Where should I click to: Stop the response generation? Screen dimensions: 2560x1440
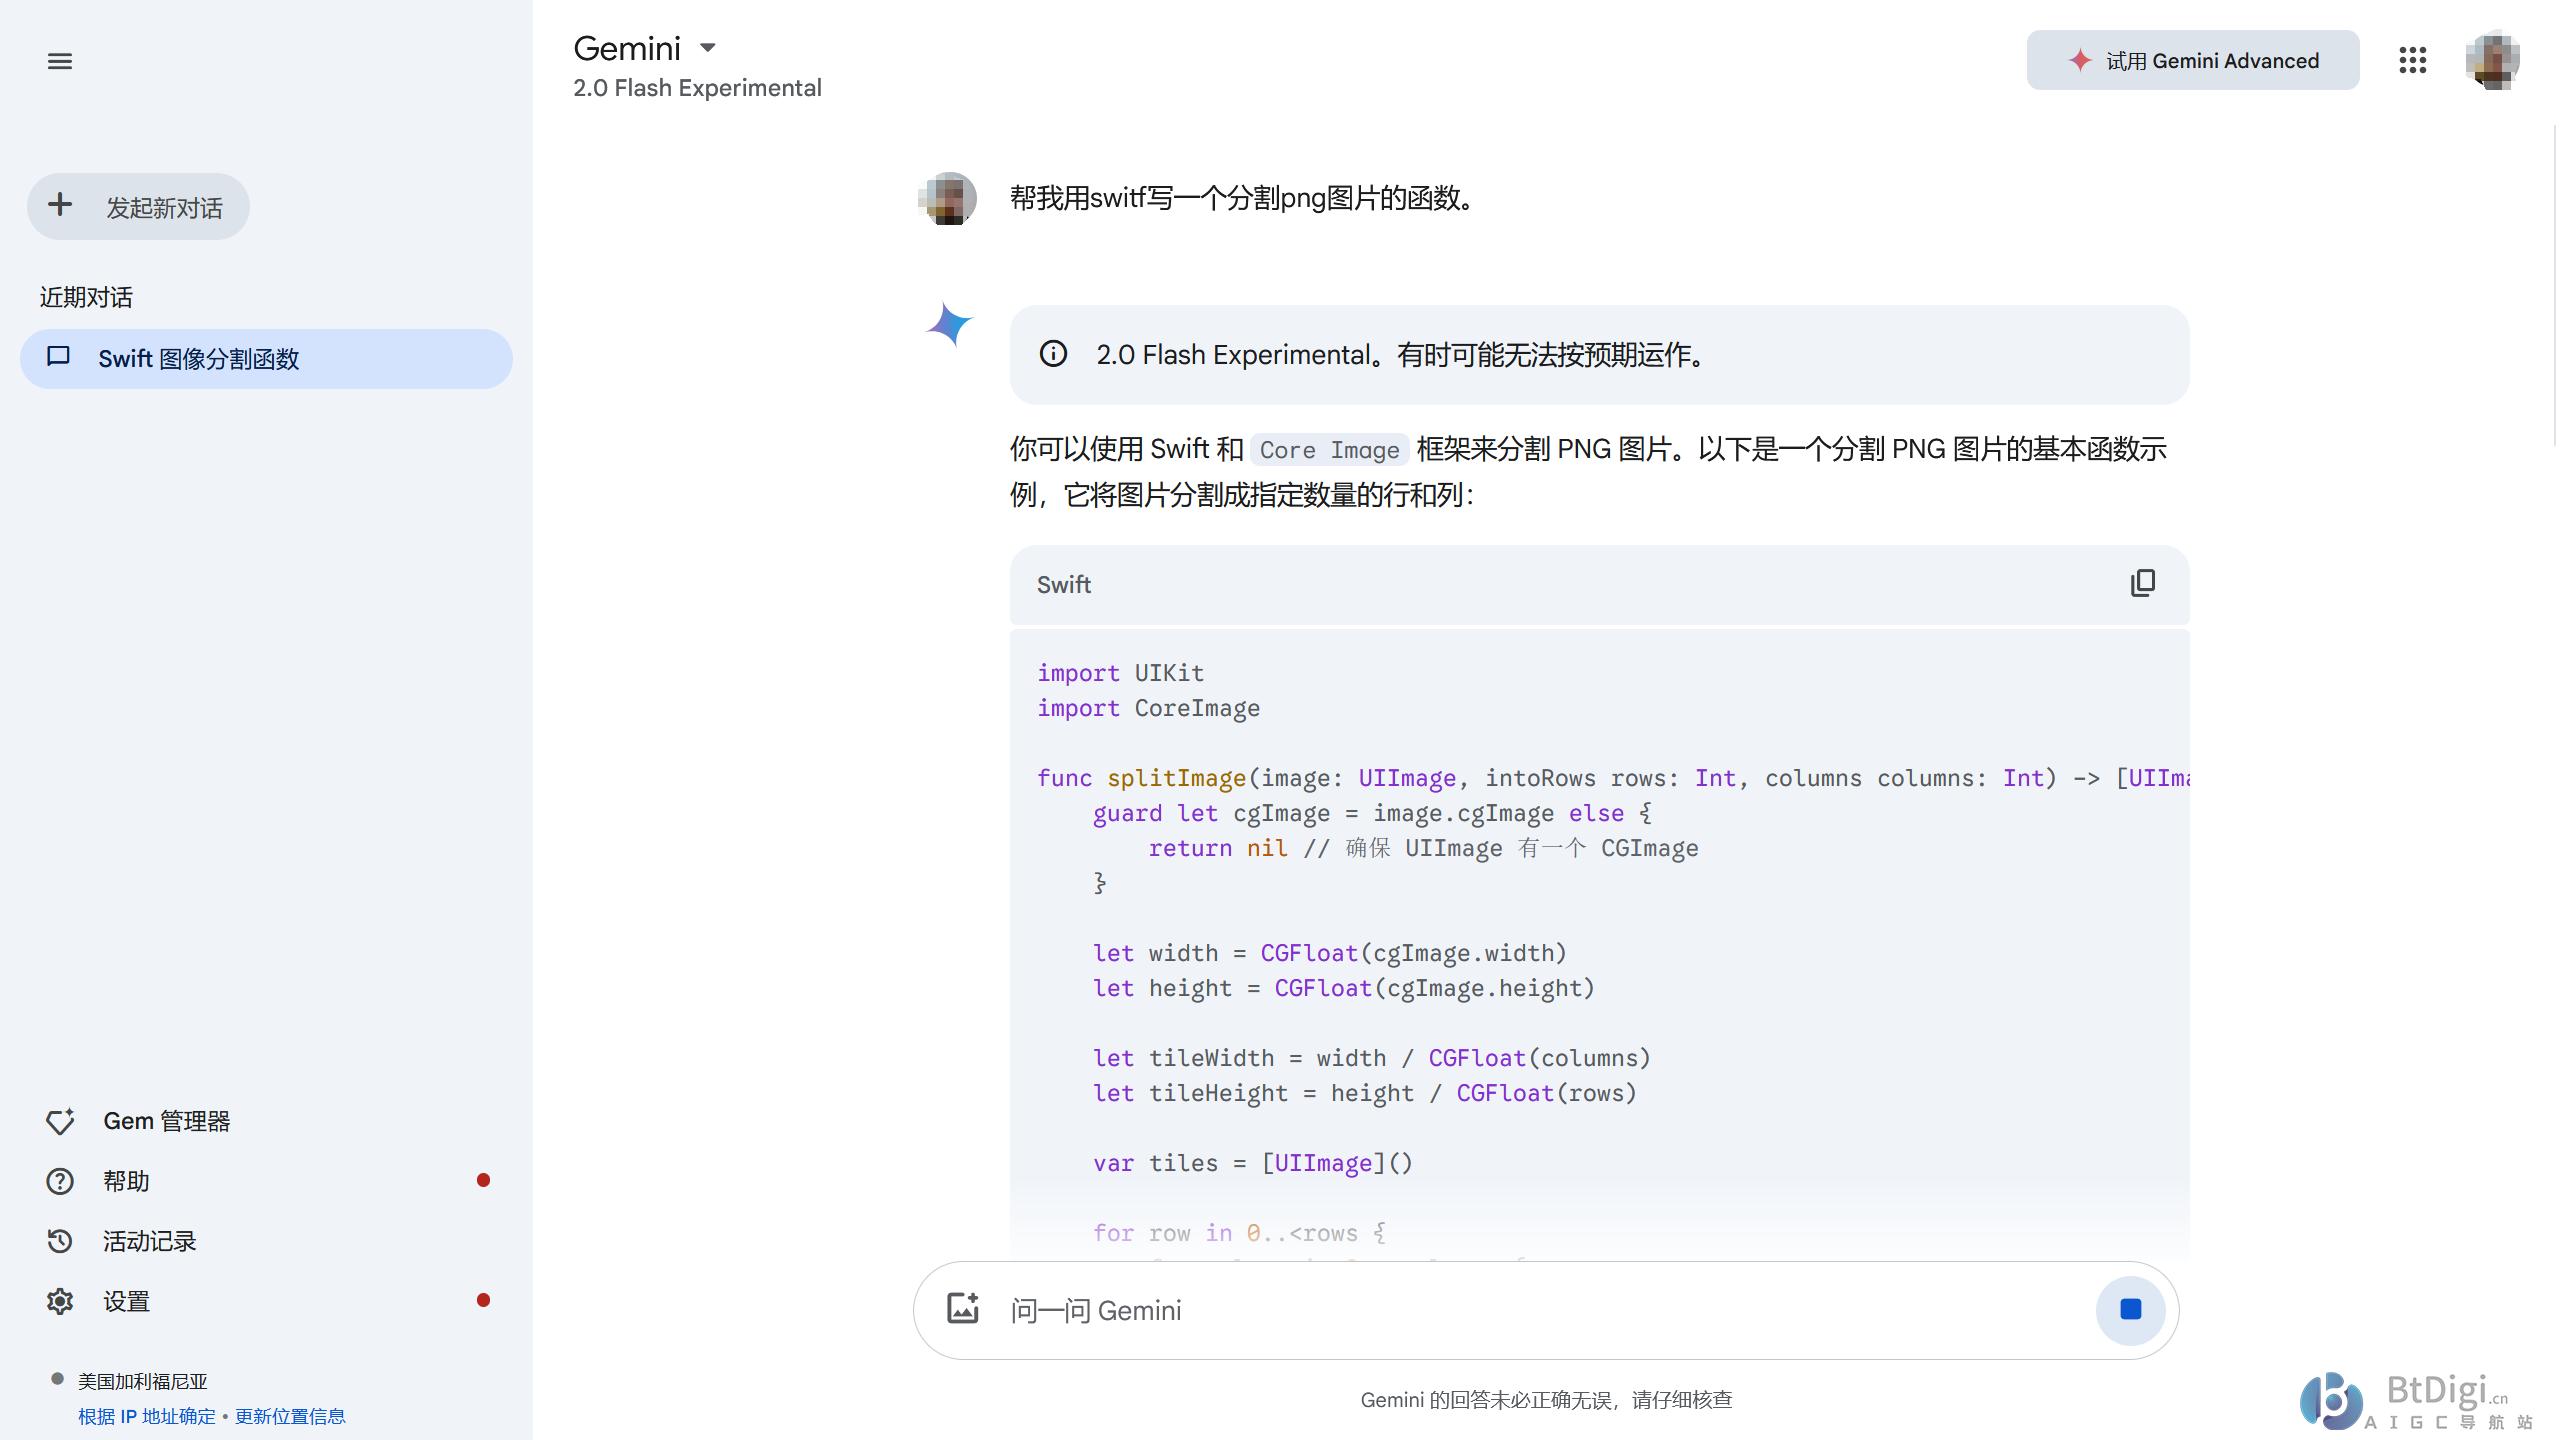[2130, 1310]
